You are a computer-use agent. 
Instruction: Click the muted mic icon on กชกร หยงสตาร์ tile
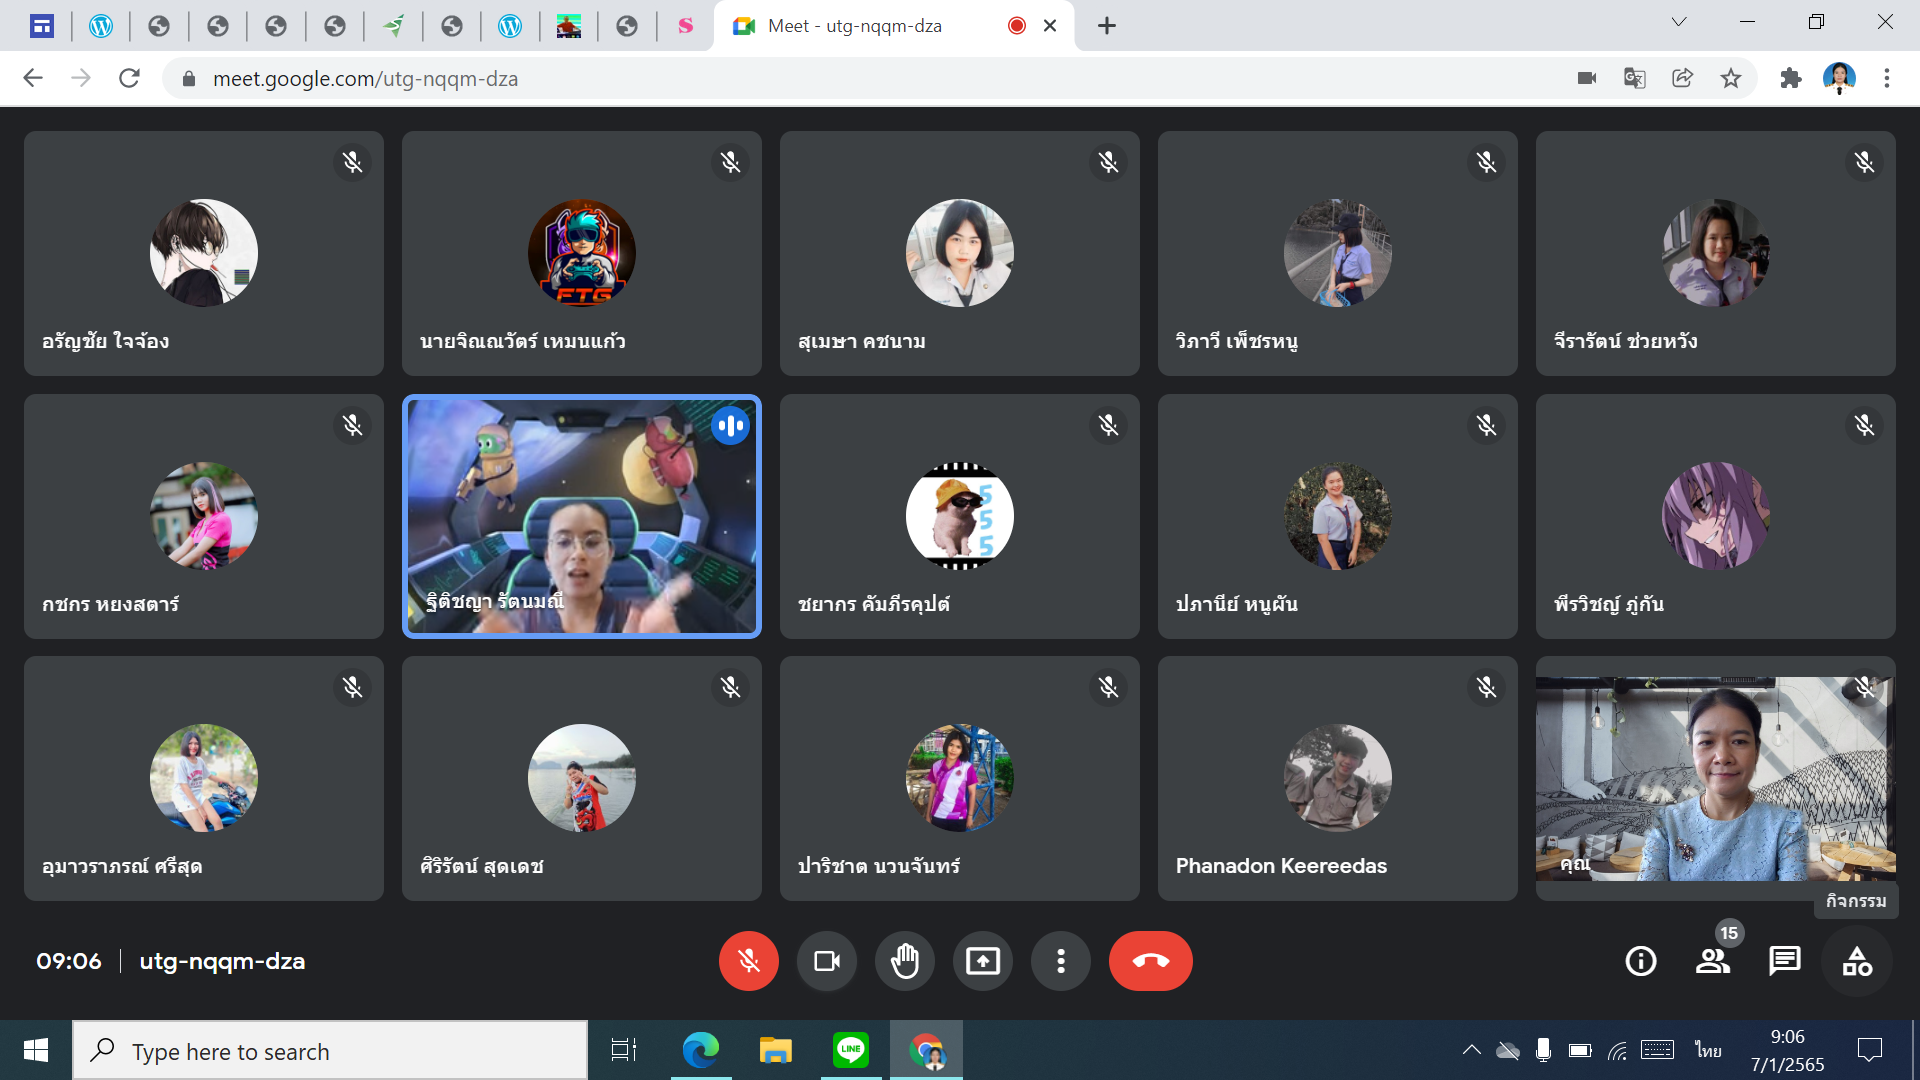352,425
